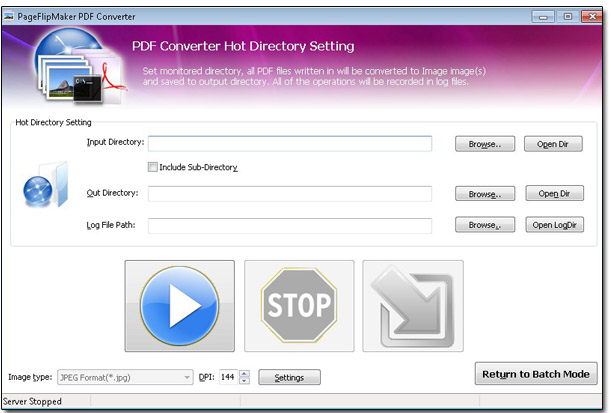Close the PDF Converter window

[x=592, y=16]
